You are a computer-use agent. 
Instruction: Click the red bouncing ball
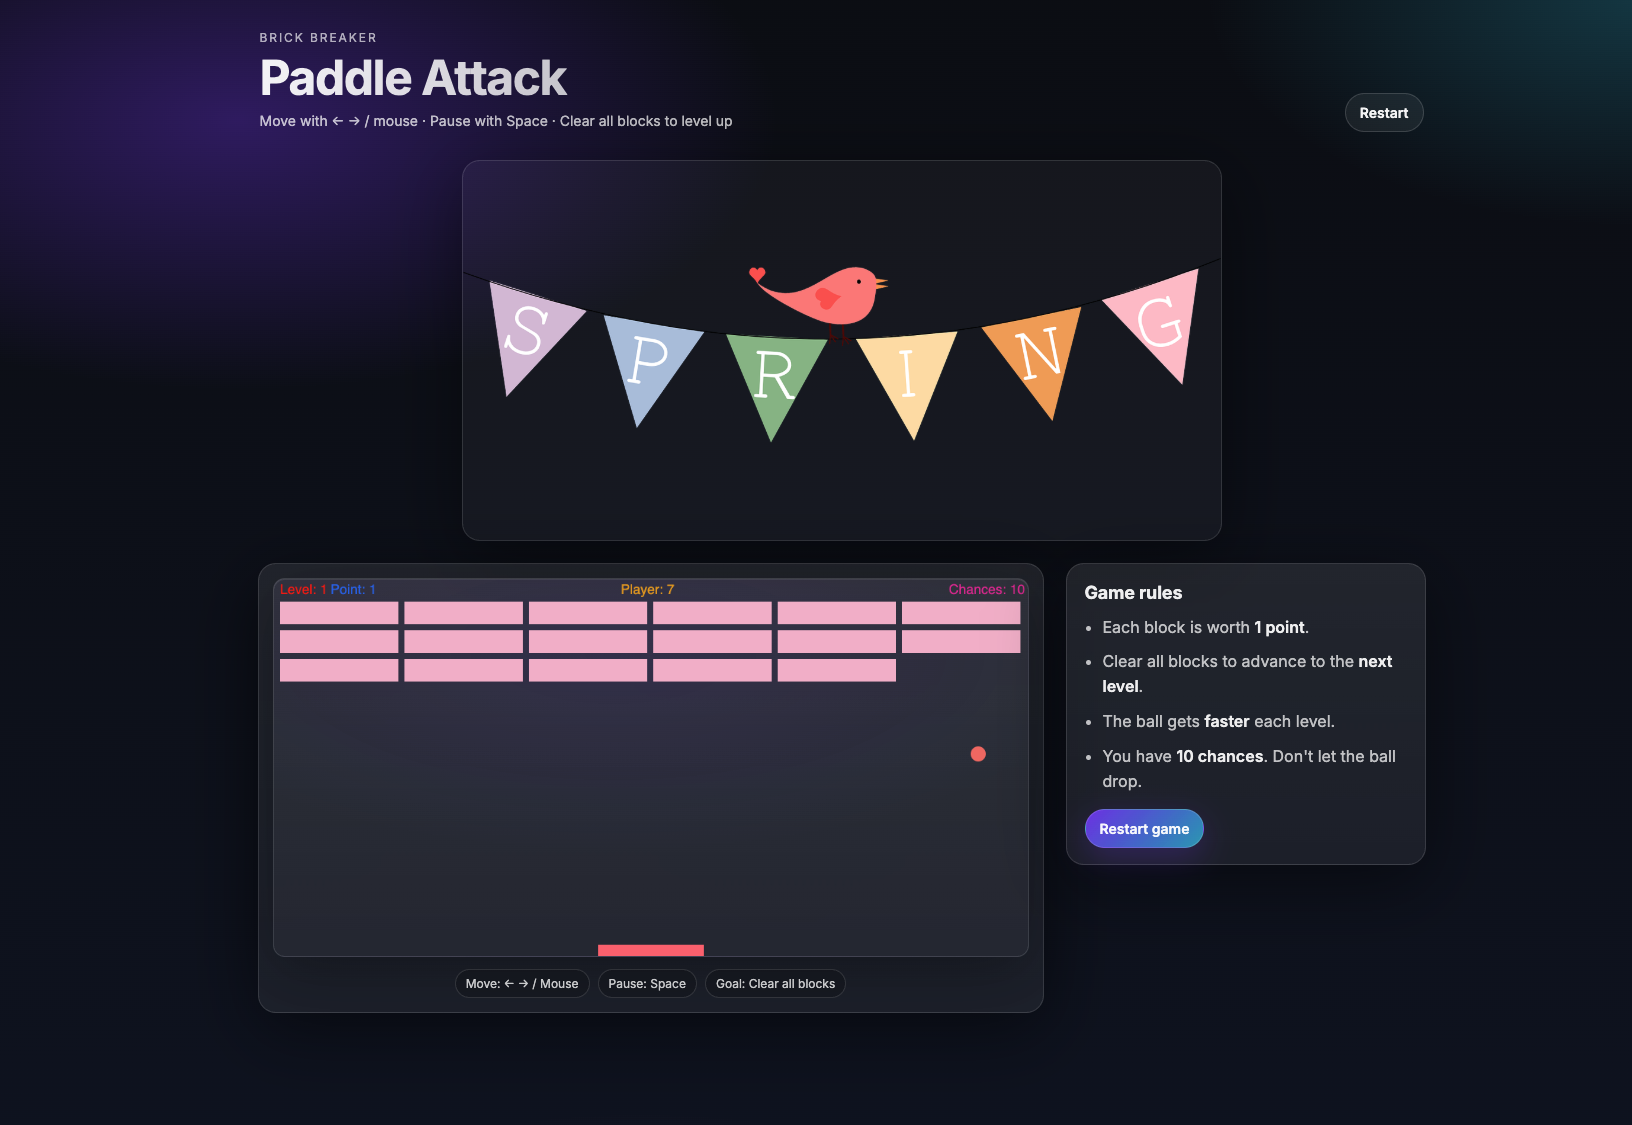point(978,754)
